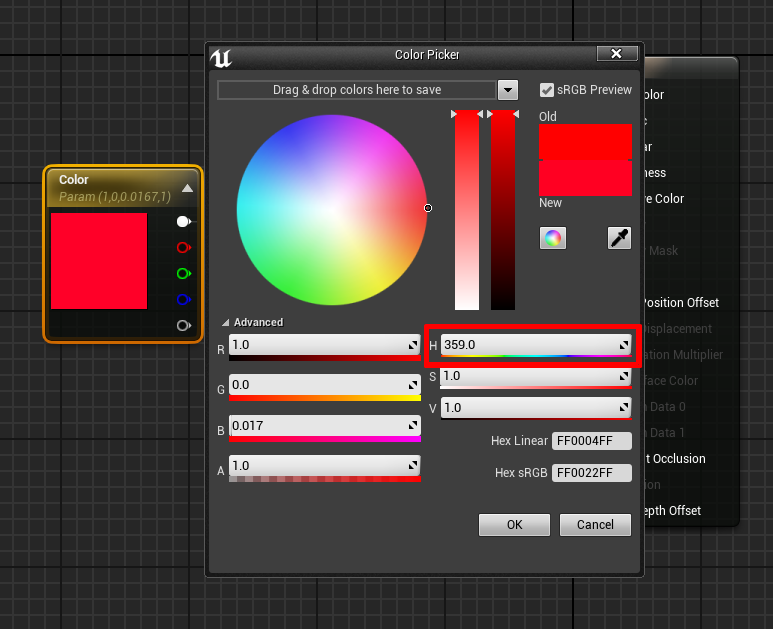
Task: Click the saturation vertical slider bar
Action: click(467, 210)
